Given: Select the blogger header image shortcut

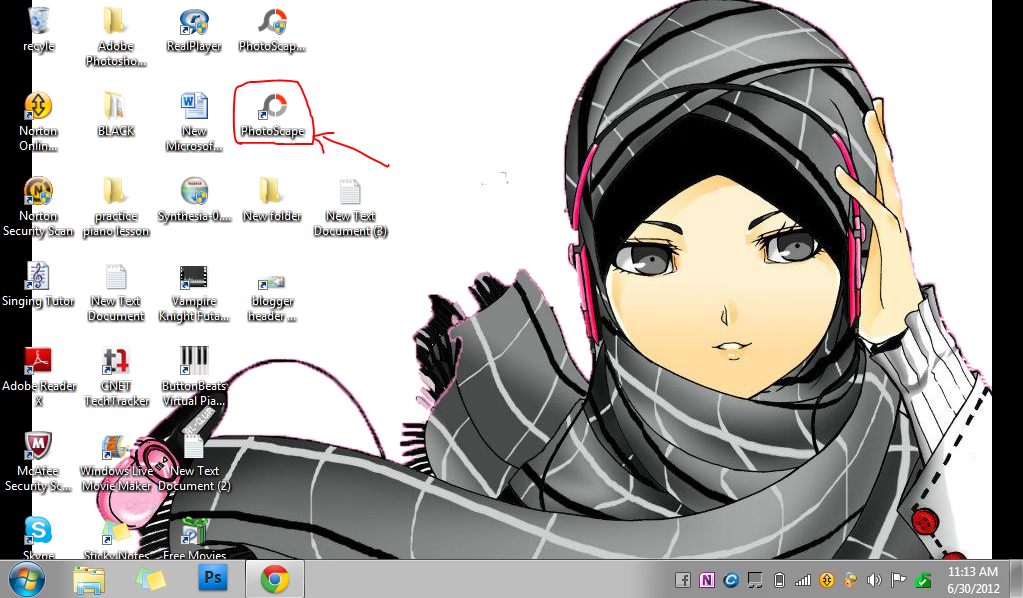Looking at the screenshot, I should [x=272, y=299].
